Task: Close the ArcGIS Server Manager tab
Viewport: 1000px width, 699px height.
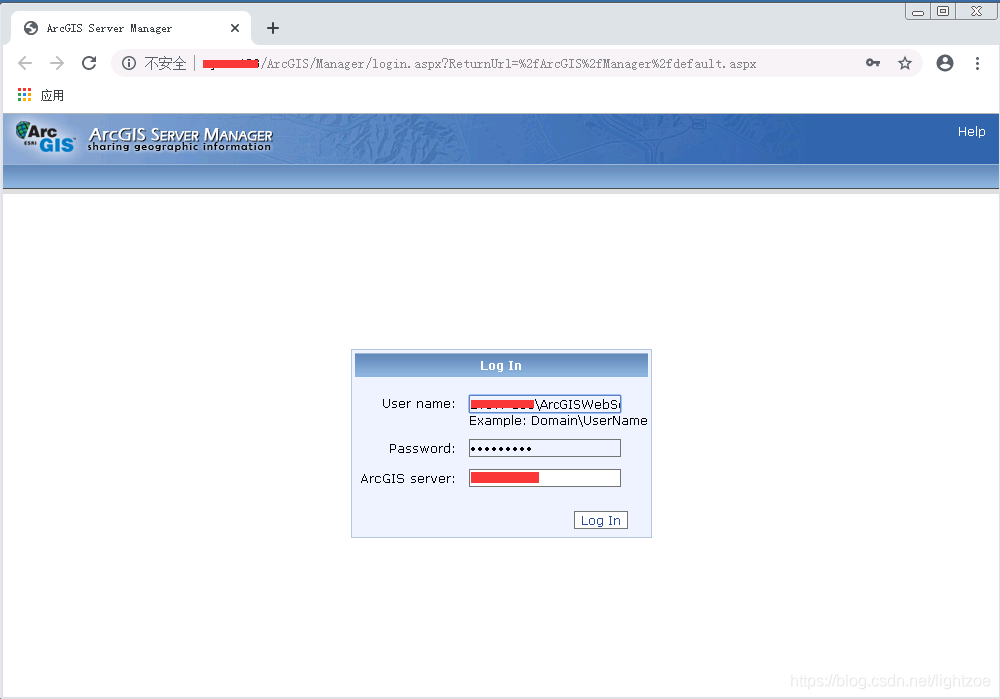Action: pos(235,28)
